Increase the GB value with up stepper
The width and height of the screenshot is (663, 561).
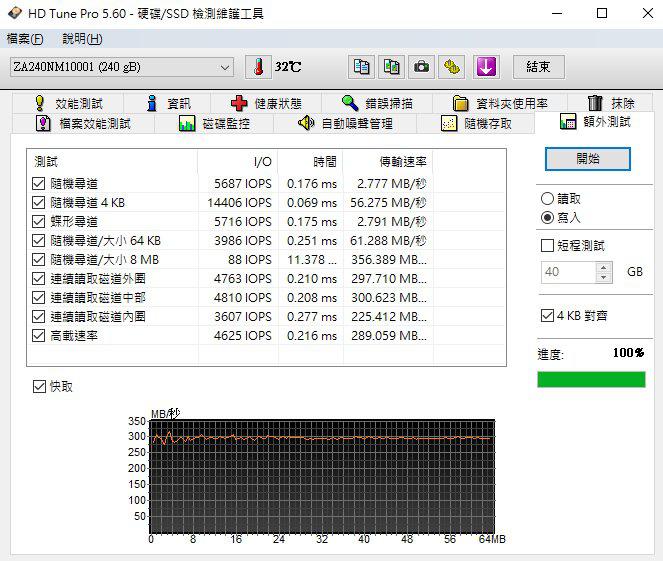coord(603,267)
